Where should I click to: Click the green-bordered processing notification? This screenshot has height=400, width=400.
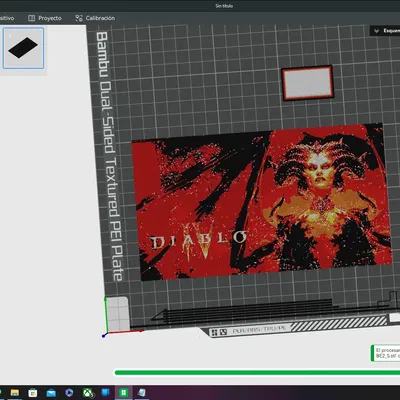(386, 353)
